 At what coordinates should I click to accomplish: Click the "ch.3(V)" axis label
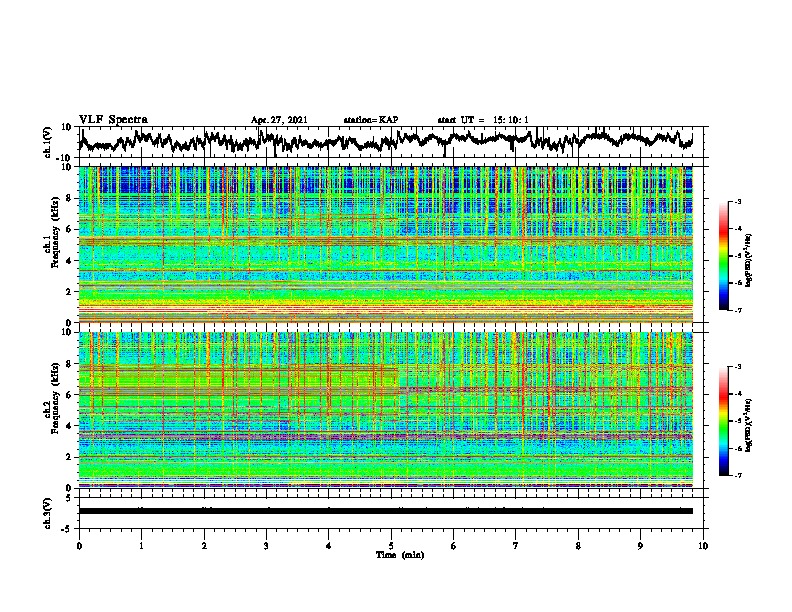tap(48, 513)
